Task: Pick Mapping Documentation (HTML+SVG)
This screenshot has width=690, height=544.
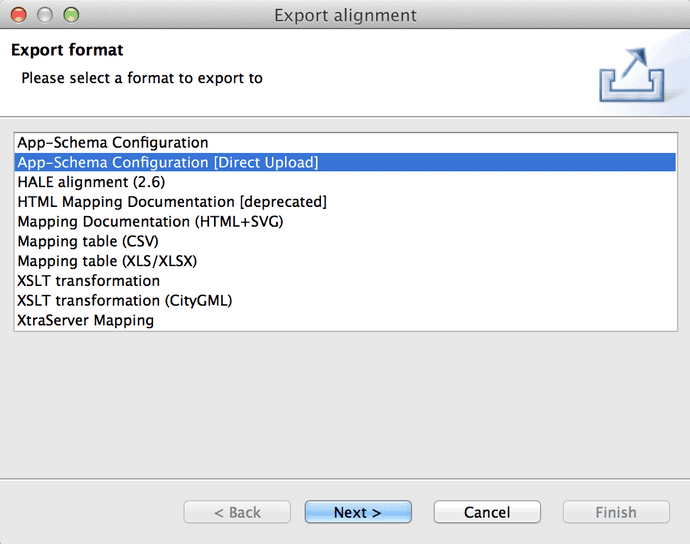Action: coord(345,221)
